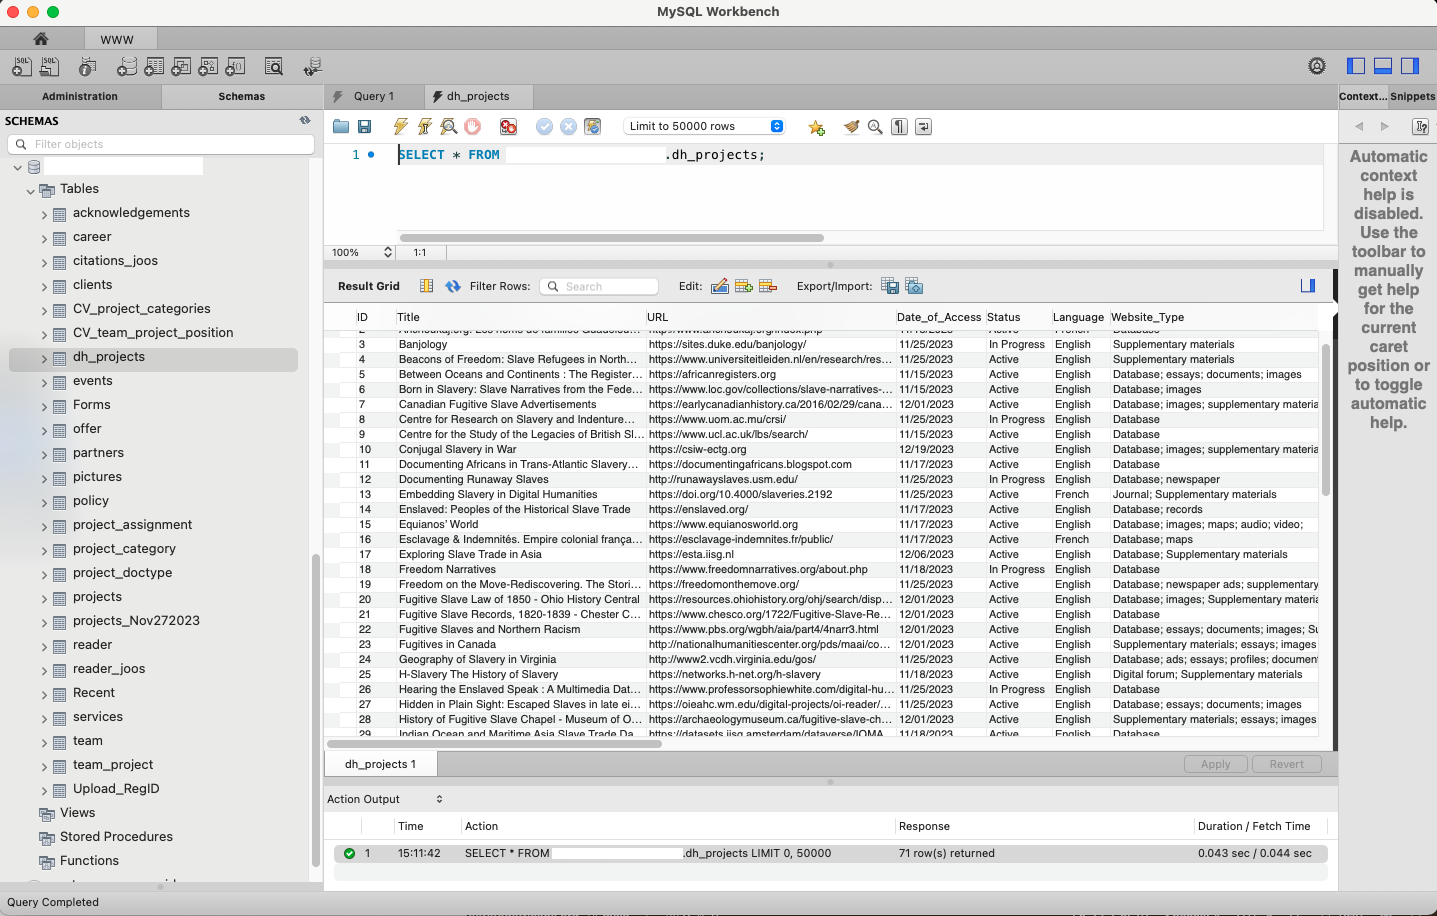
Task: Beautify query with the broom icon
Action: pyautogui.click(x=851, y=127)
